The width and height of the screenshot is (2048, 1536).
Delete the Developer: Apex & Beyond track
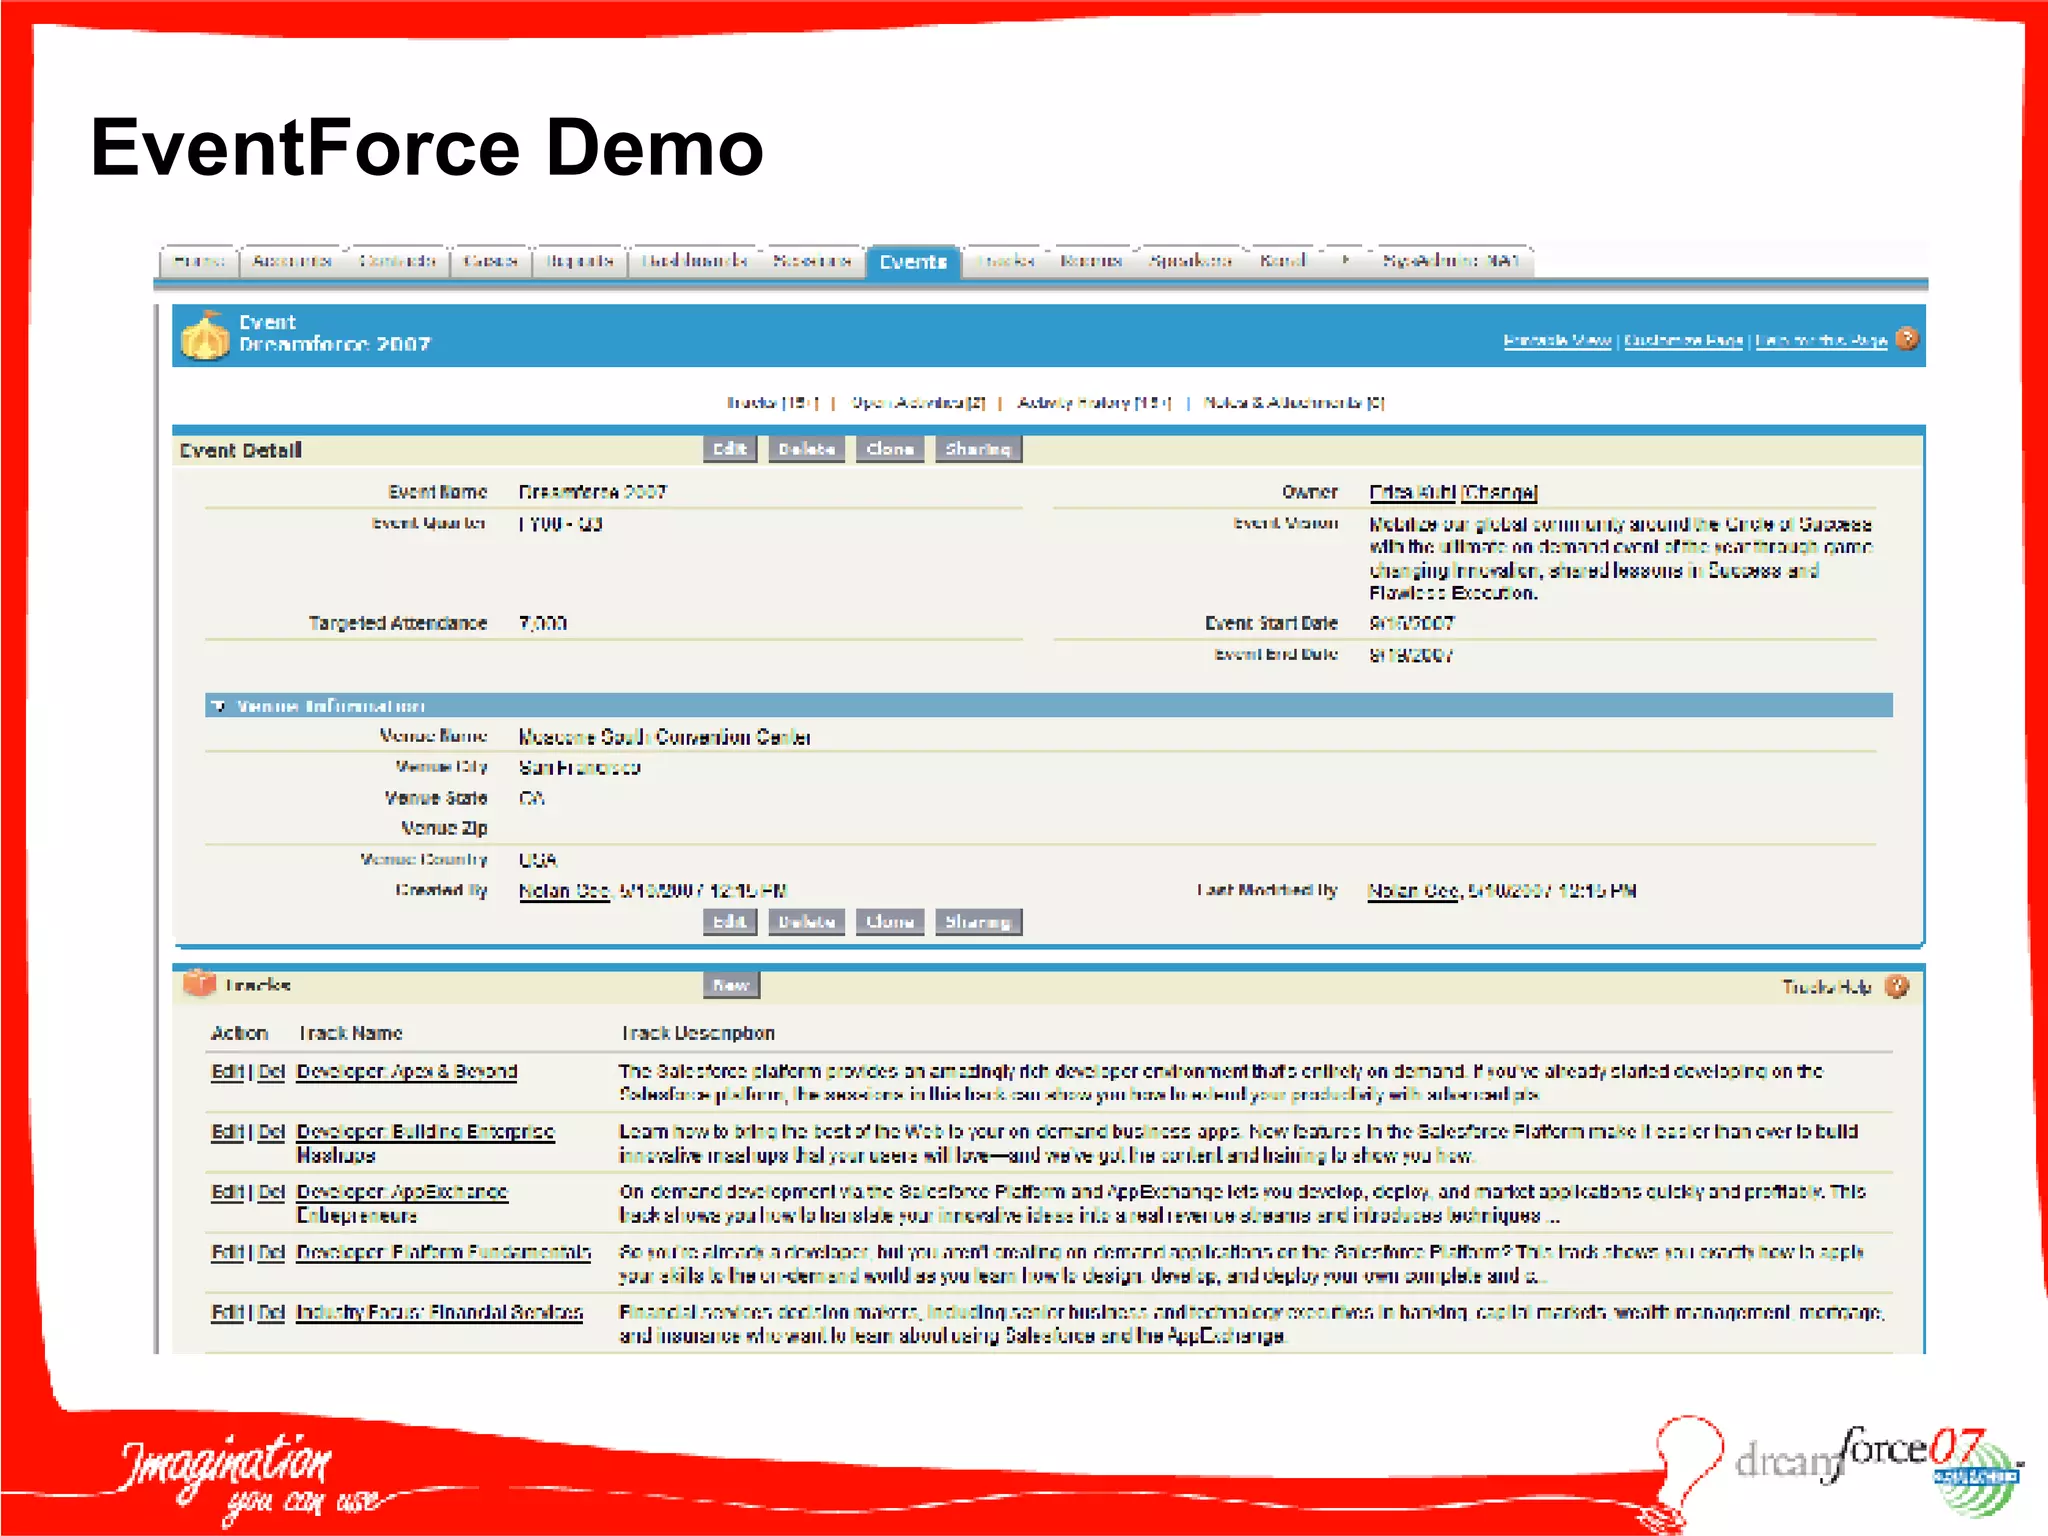(271, 1072)
